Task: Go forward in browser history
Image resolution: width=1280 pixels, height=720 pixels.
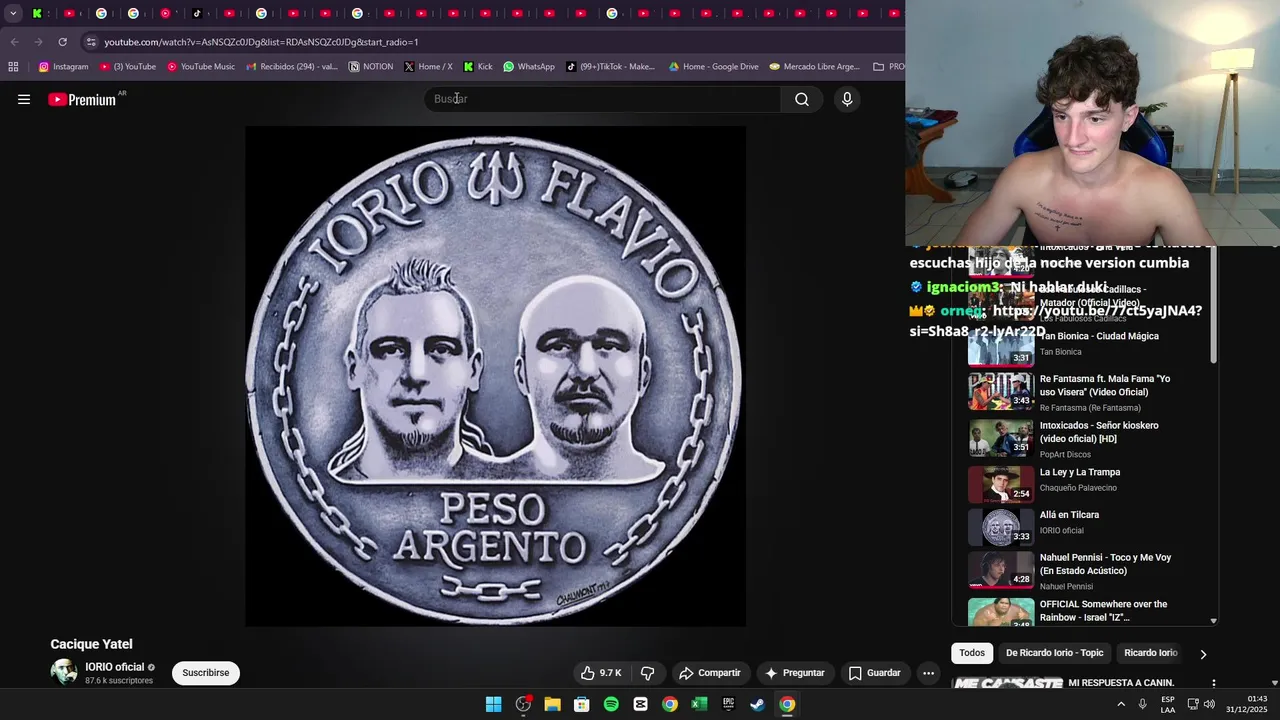Action: point(38,42)
